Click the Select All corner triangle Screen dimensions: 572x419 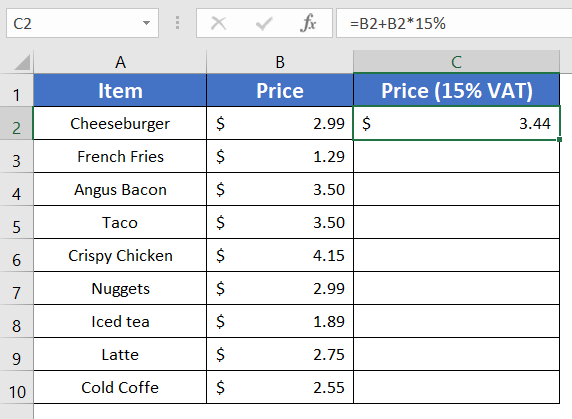22,62
